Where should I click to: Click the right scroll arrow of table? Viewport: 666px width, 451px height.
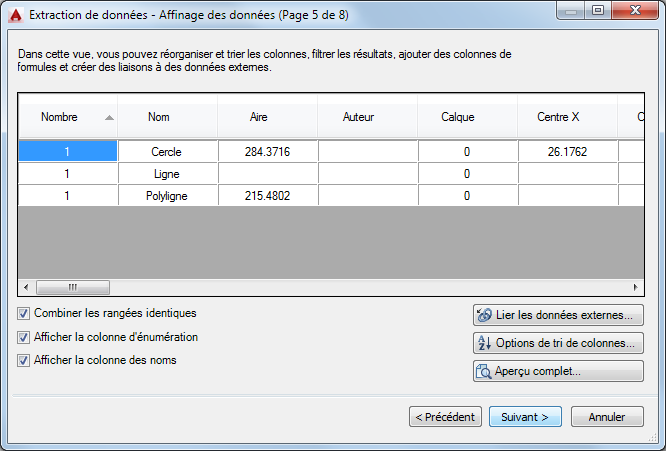(635, 287)
